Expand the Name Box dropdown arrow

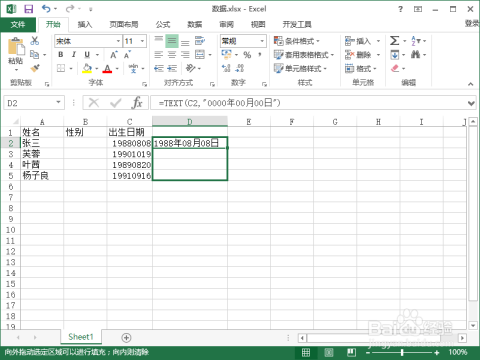(58, 102)
